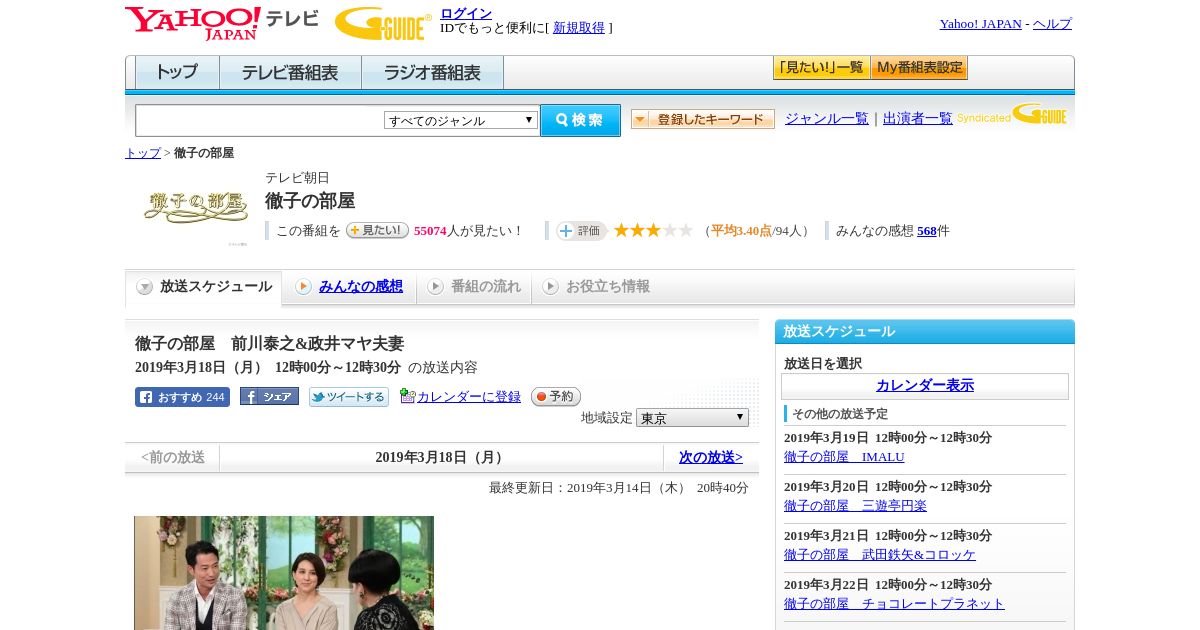Open the テレビ番組表 navigation tab
Viewport: 1200px width, 630px height.
(x=290, y=72)
